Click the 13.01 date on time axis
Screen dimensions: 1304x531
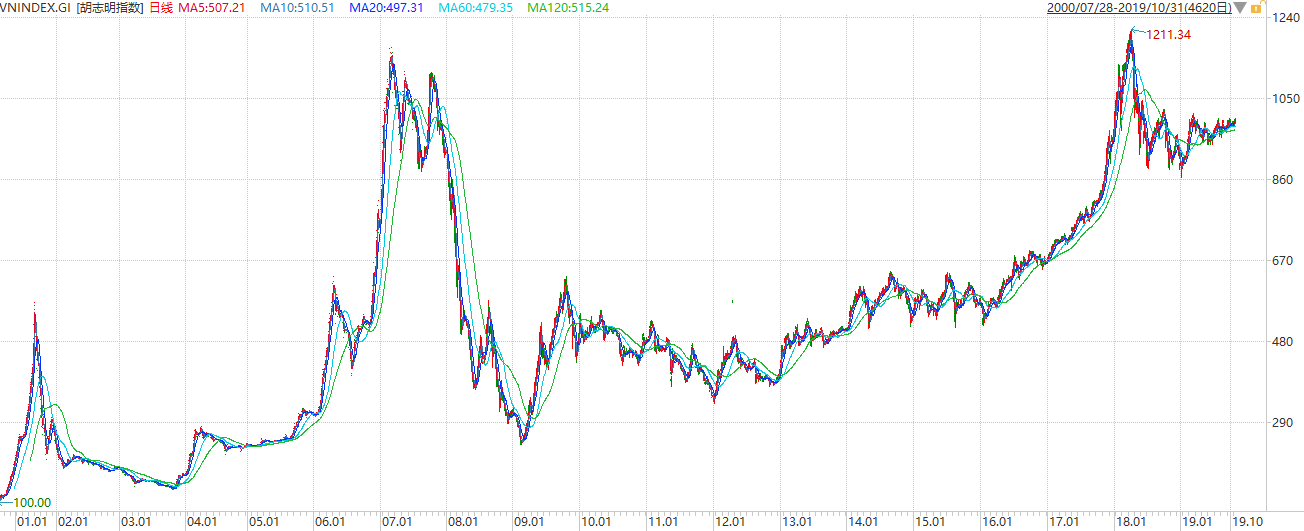tap(797, 522)
